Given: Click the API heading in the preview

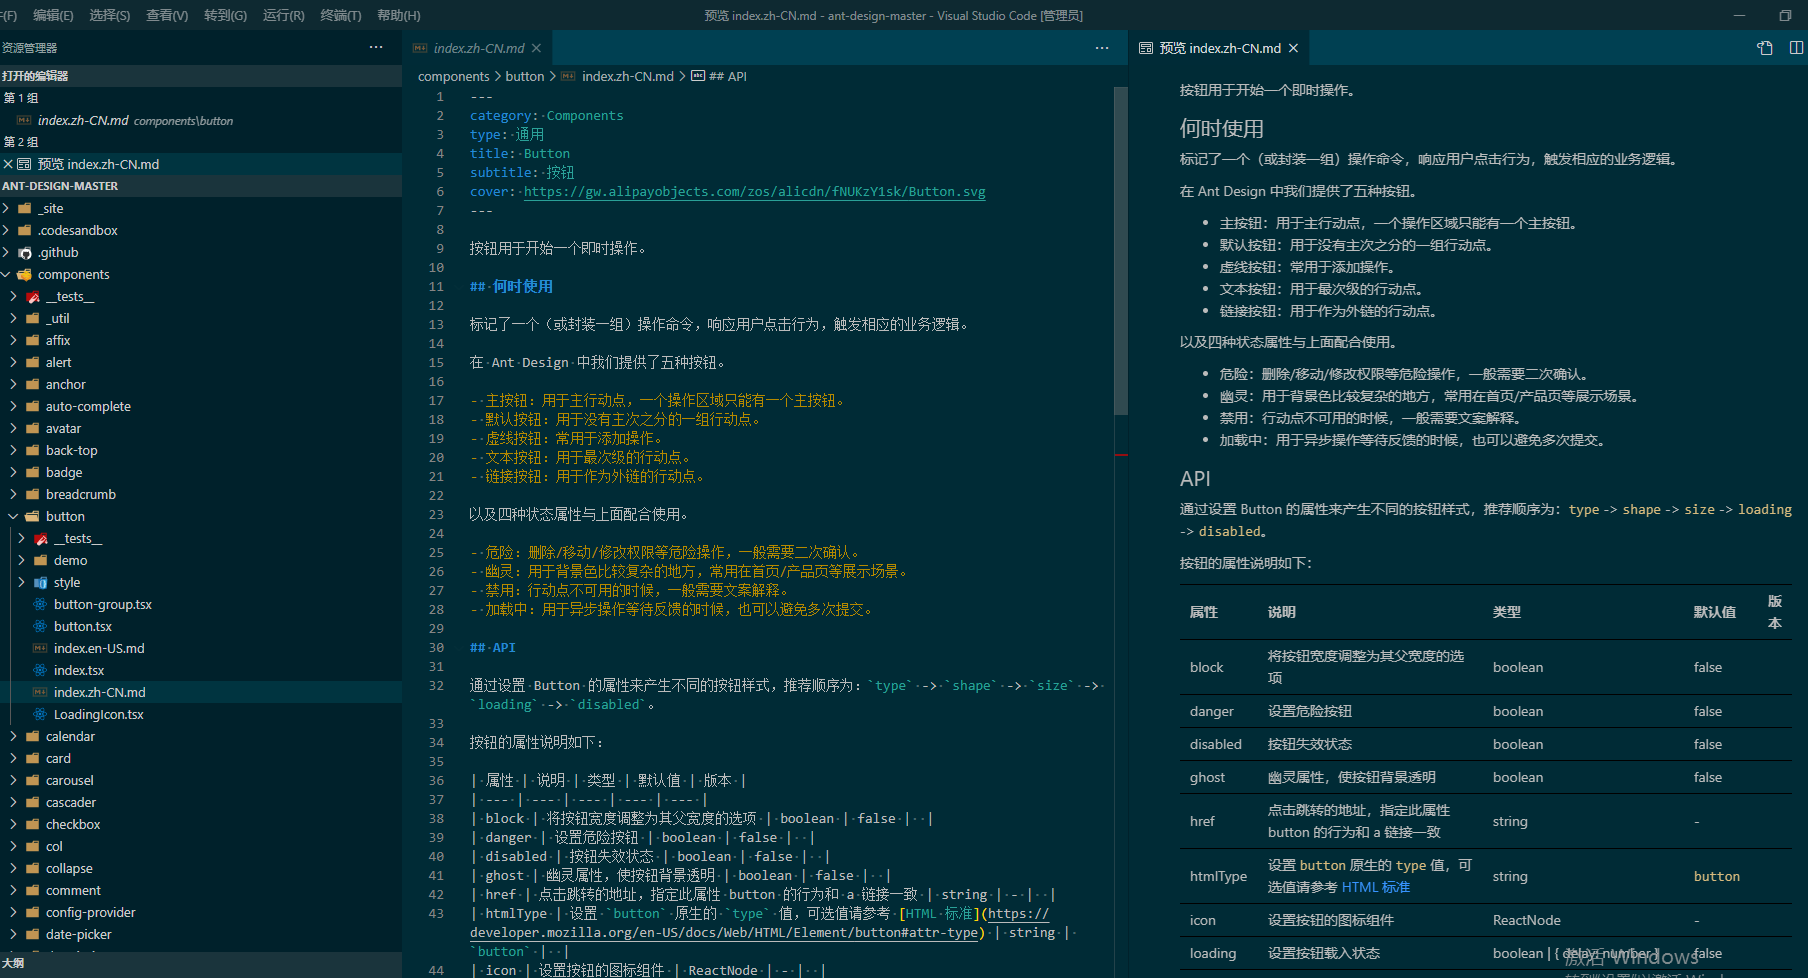Looking at the screenshot, I should [1195, 479].
